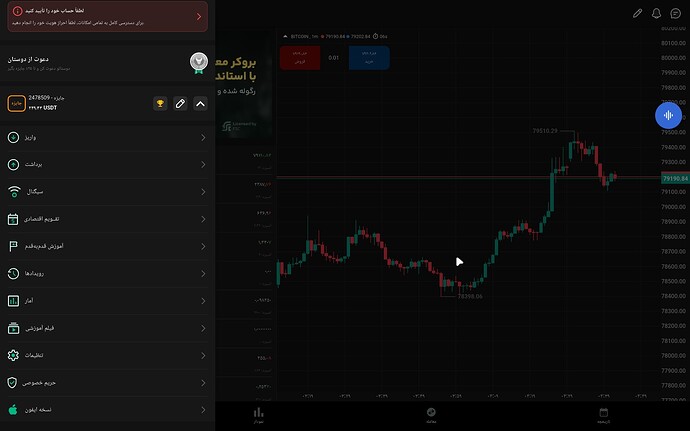
Task: Click the orange prize account badge
Action: [17, 103]
